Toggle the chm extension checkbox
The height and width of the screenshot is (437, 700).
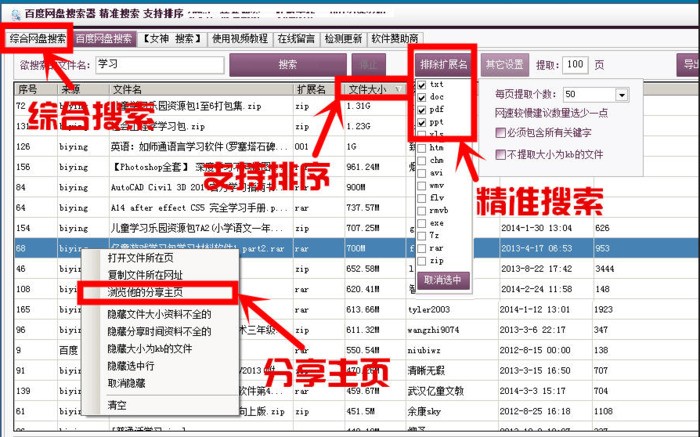pyautogui.click(x=421, y=160)
